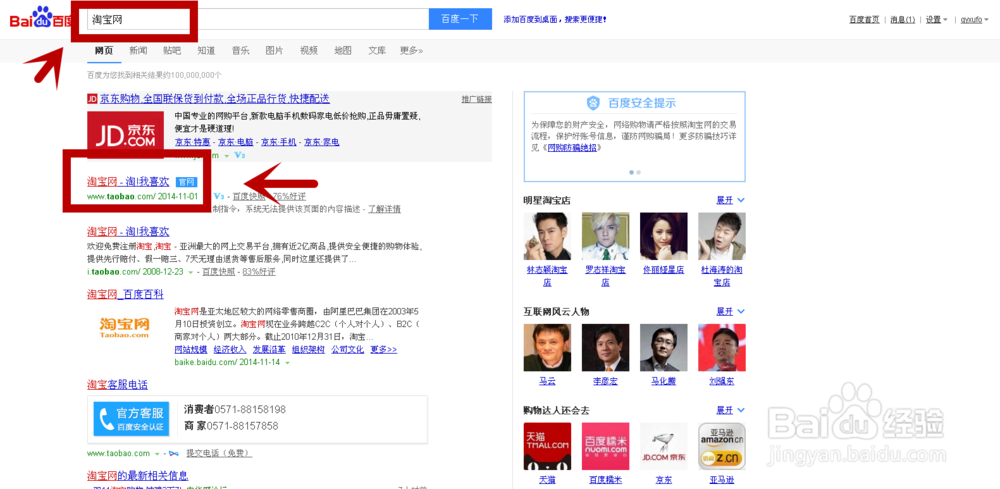Click 83%好评 rating link
Image resolution: width=1000 pixels, height=489 pixels.
point(259,272)
